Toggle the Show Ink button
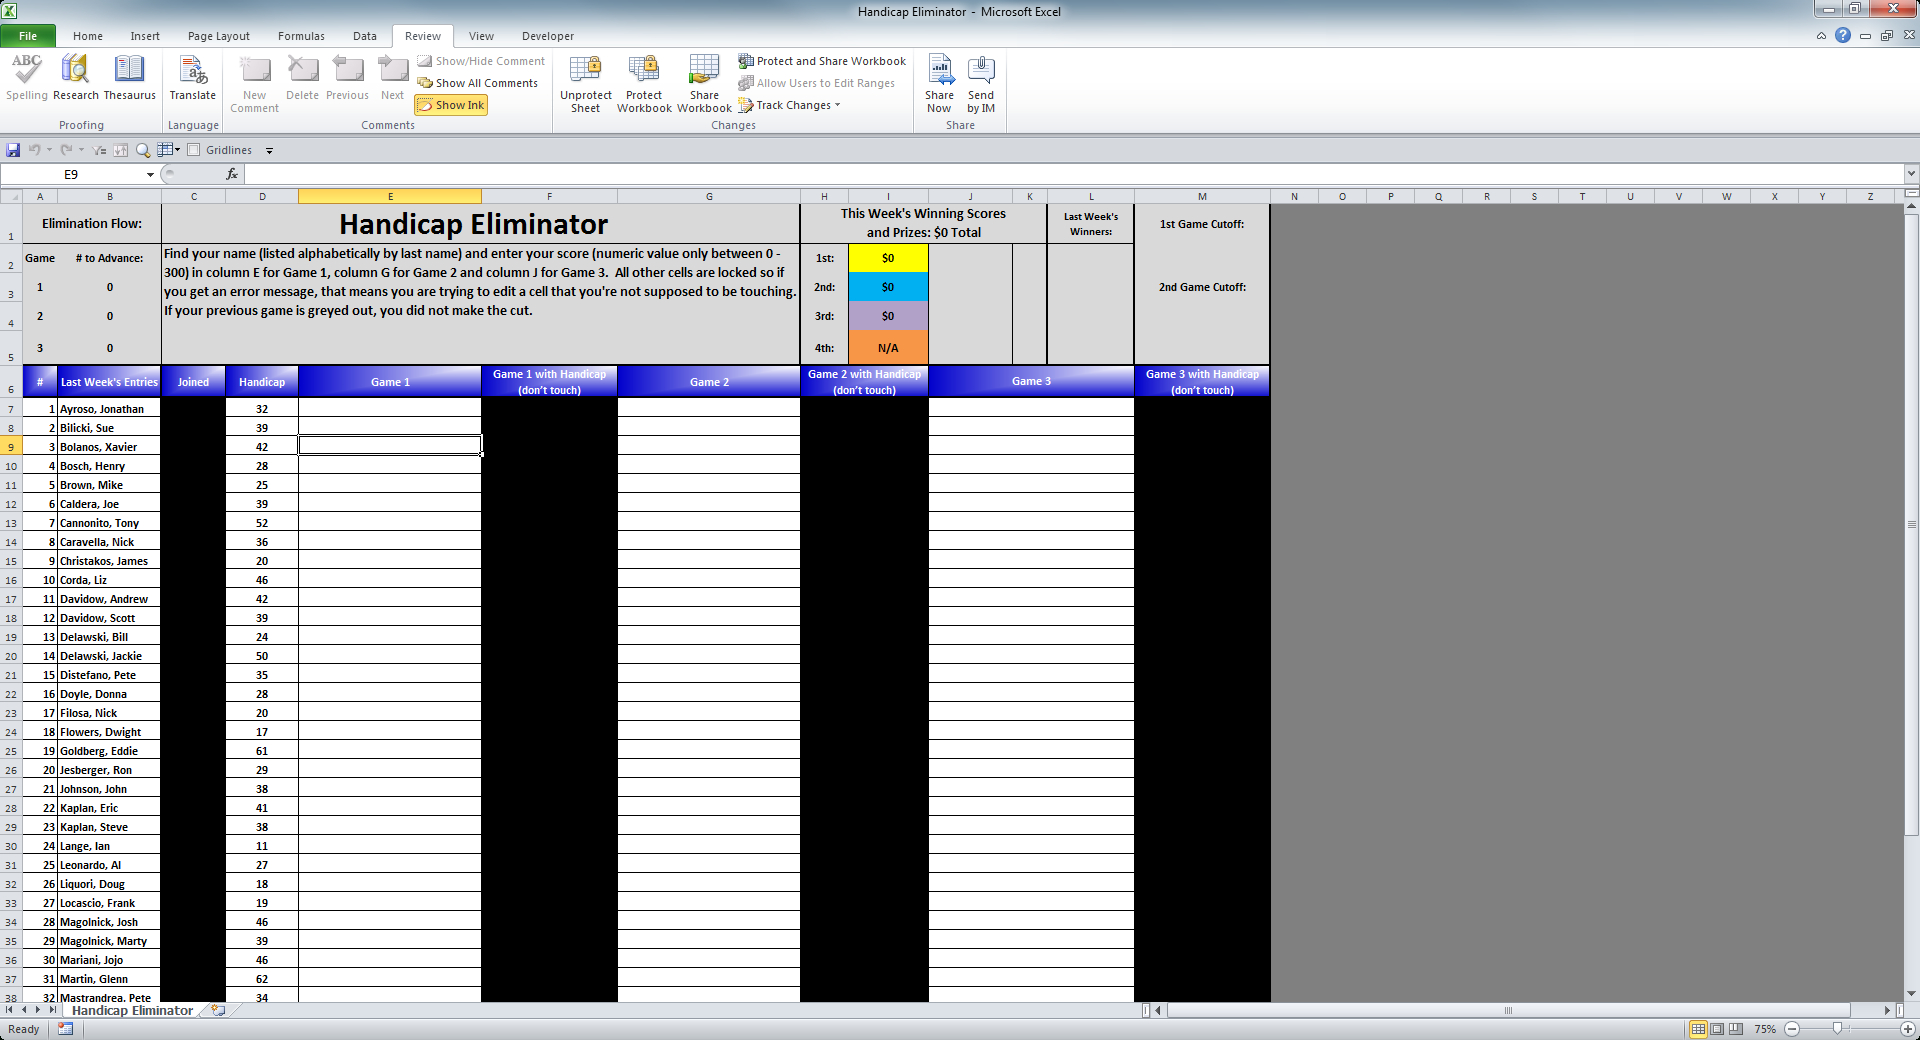This screenshot has width=1920, height=1040. point(451,105)
